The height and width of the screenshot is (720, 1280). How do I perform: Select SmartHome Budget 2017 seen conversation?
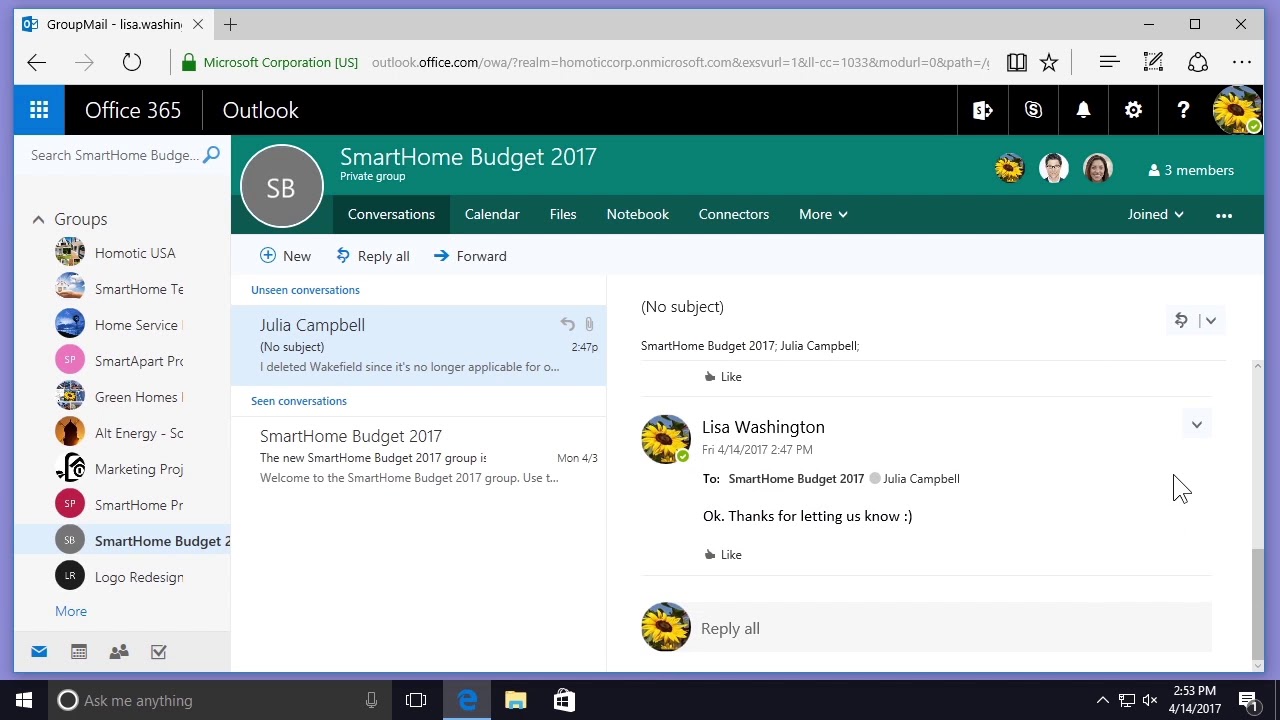[418, 457]
